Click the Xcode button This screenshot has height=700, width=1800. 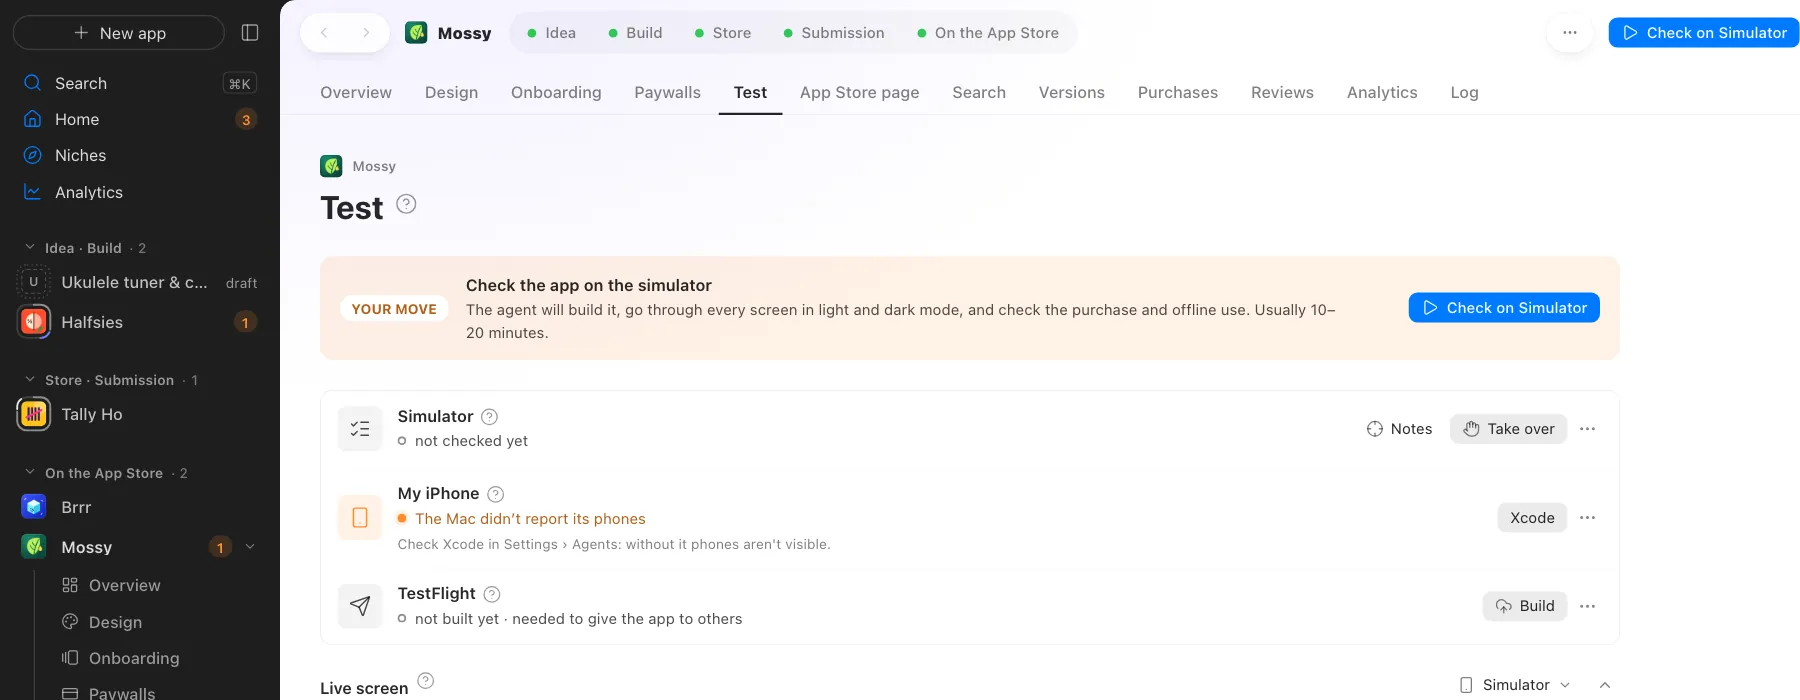pyautogui.click(x=1532, y=518)
